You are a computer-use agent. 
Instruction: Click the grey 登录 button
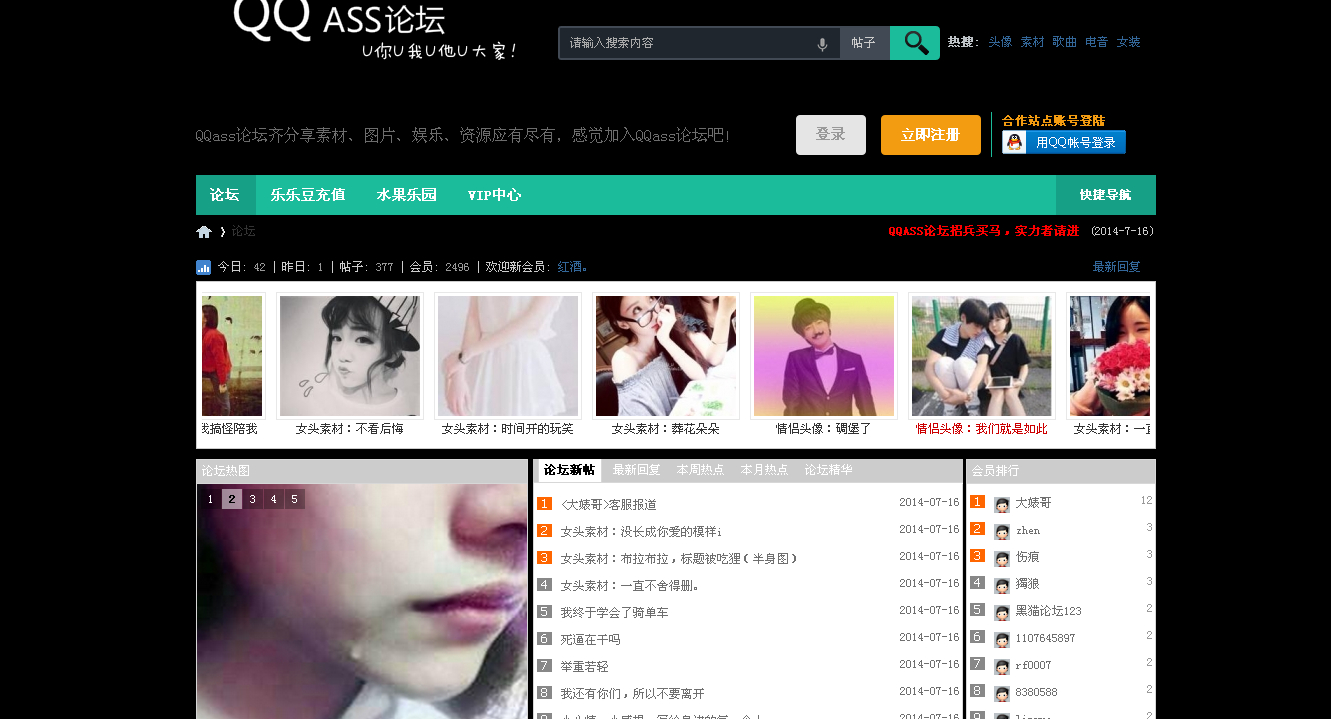[831, 135]
